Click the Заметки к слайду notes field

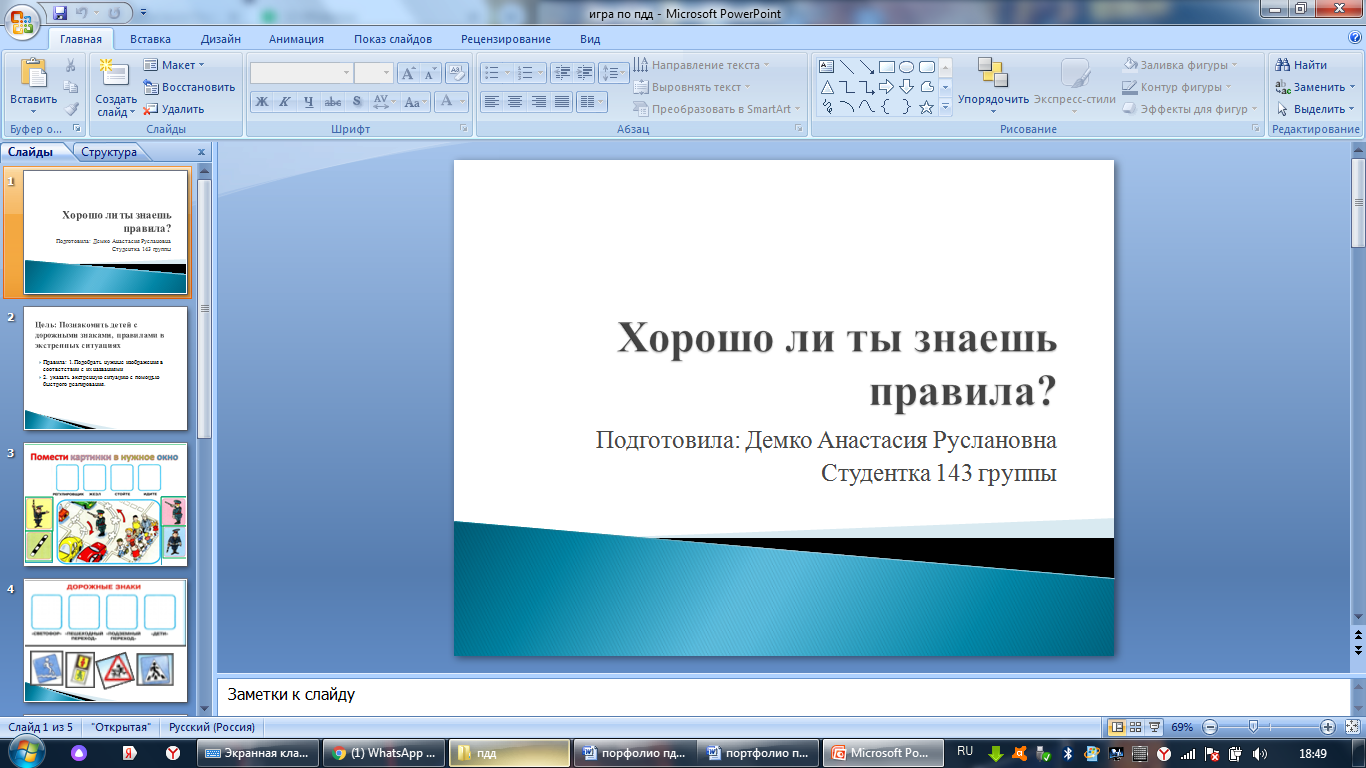[x=782, y=694]
